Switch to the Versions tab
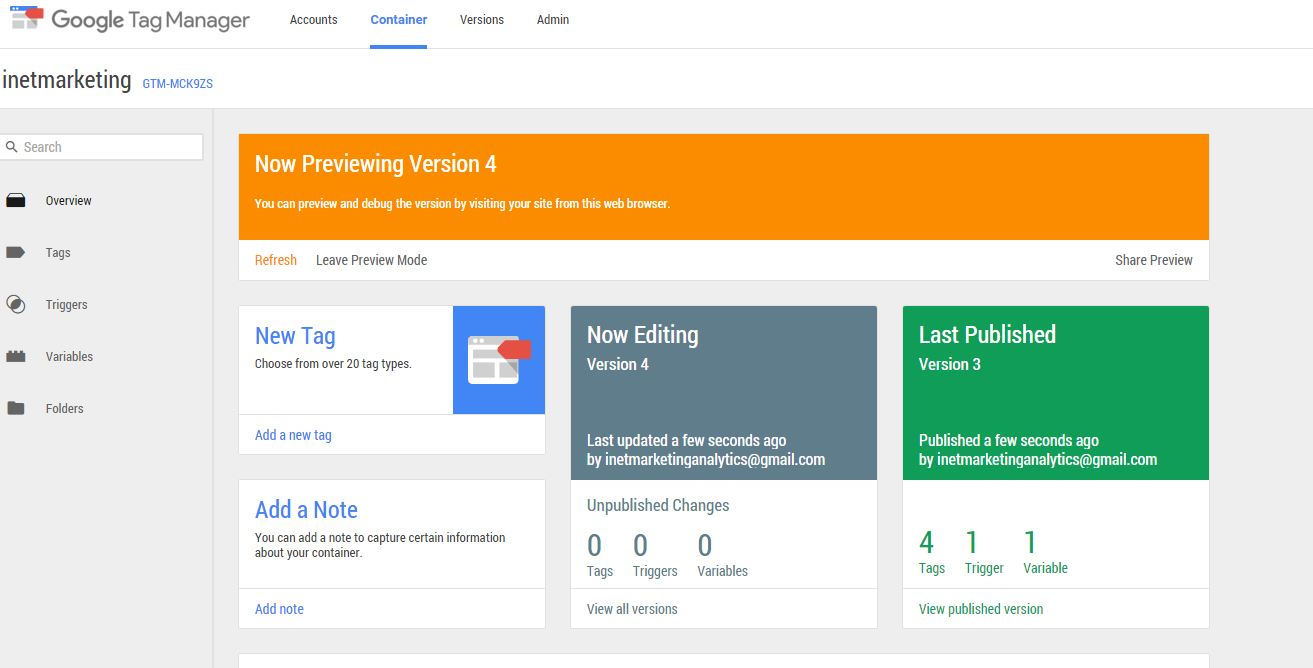This screenshot has height=668, width=1313. point(482,20)
